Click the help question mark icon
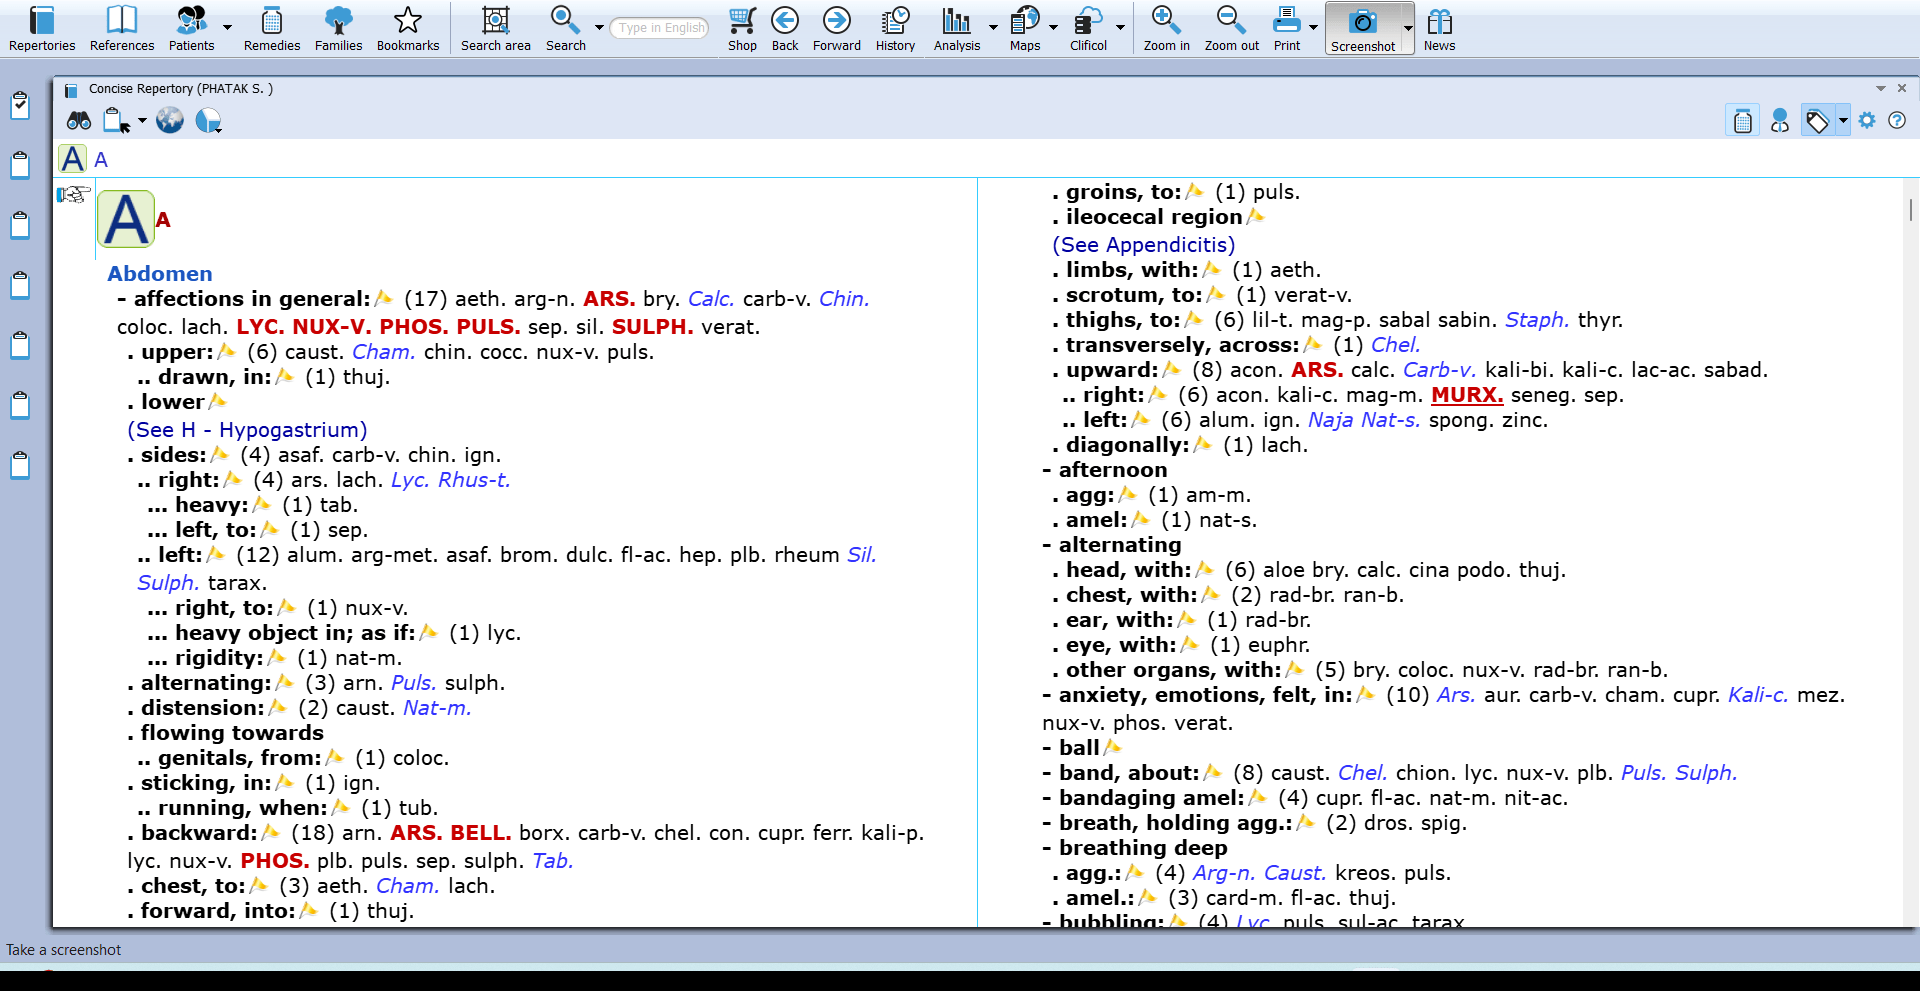The image size is (1920, 991). point(1896,121)
